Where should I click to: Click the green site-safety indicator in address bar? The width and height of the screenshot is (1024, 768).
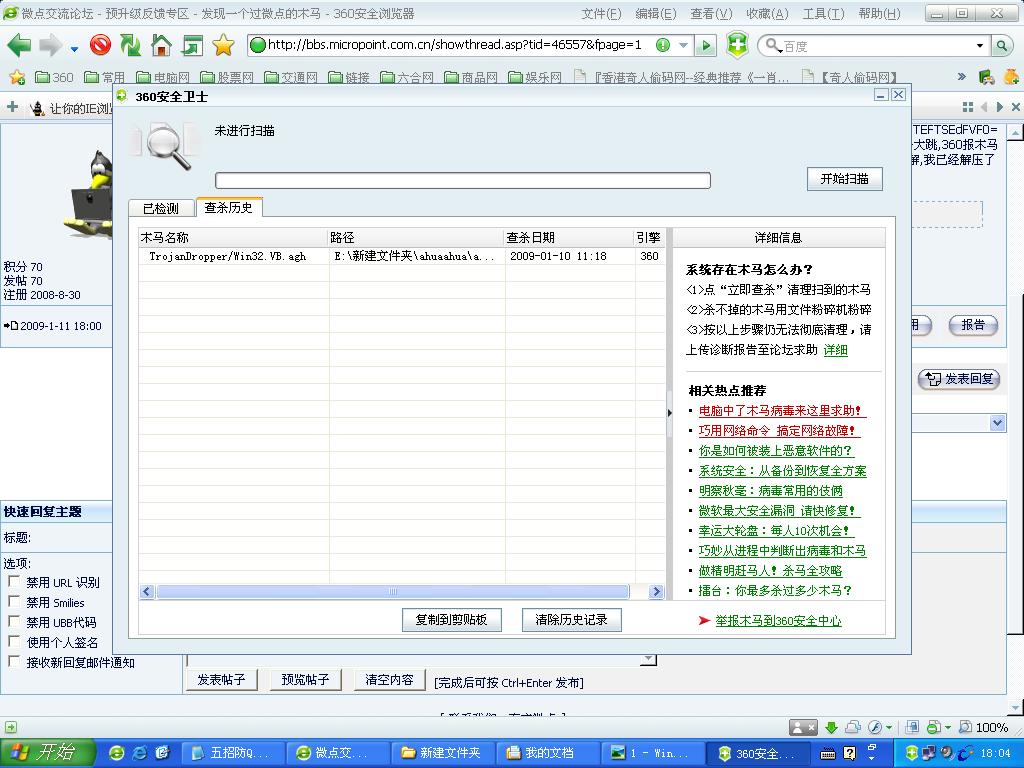click(663, 45)
